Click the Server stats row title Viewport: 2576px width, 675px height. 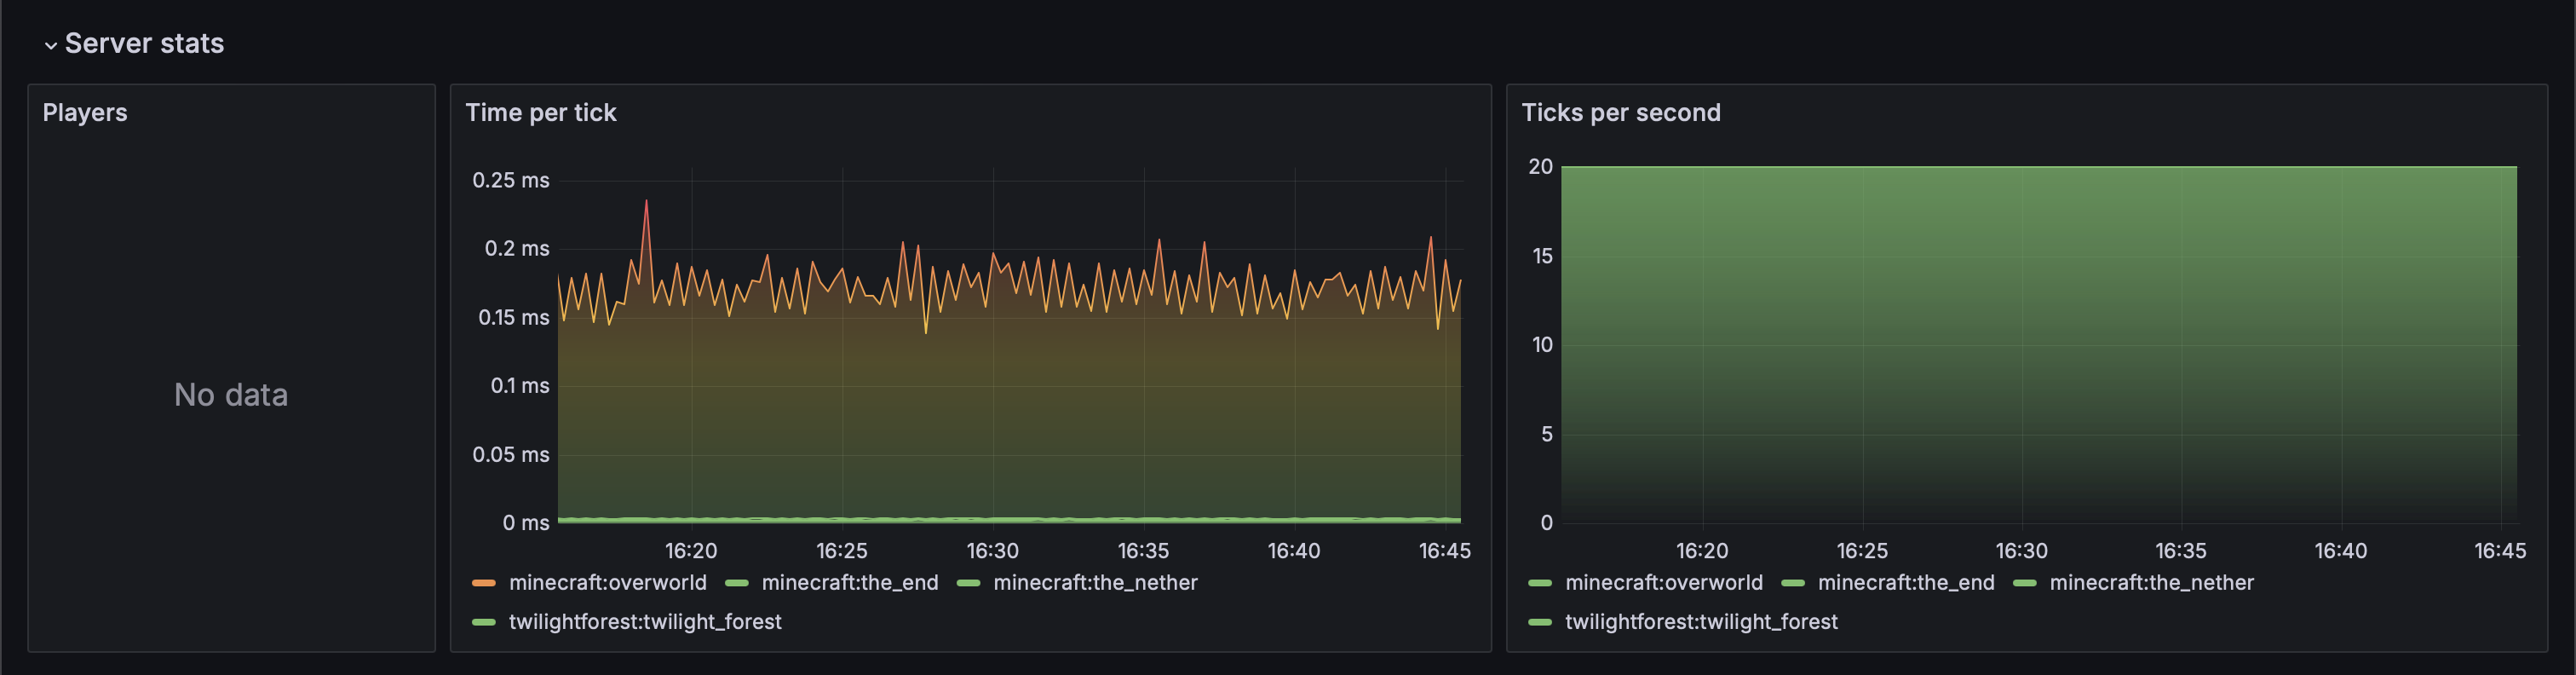[144, 43]
